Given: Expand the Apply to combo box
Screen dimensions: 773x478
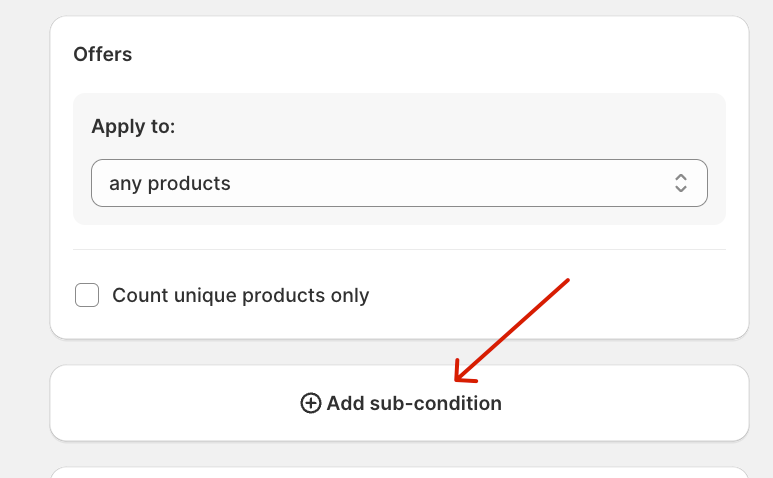Looking at the screenshot, I should 399,183.
